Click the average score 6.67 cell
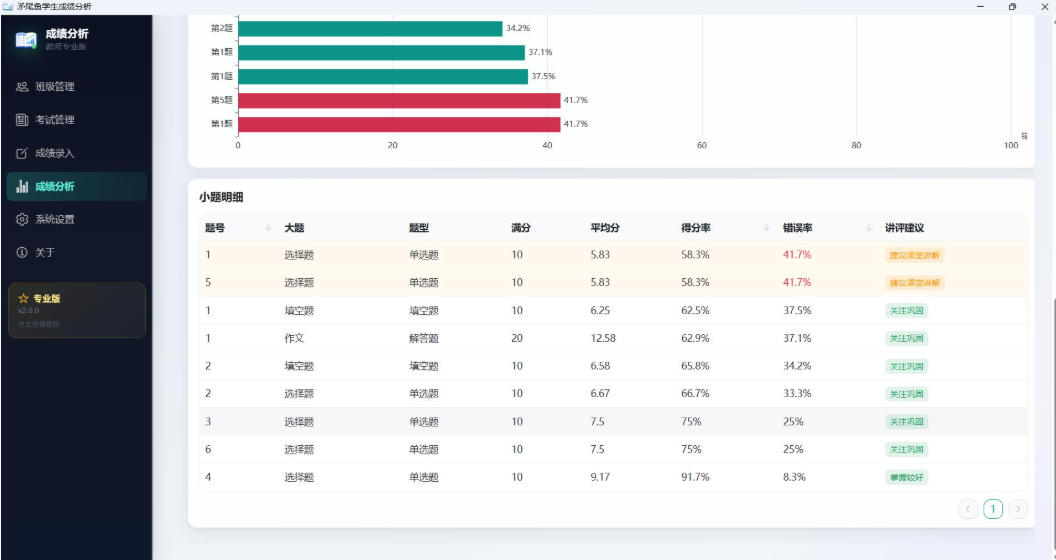This screenshot has height=560, width=1056. point(600,394)
